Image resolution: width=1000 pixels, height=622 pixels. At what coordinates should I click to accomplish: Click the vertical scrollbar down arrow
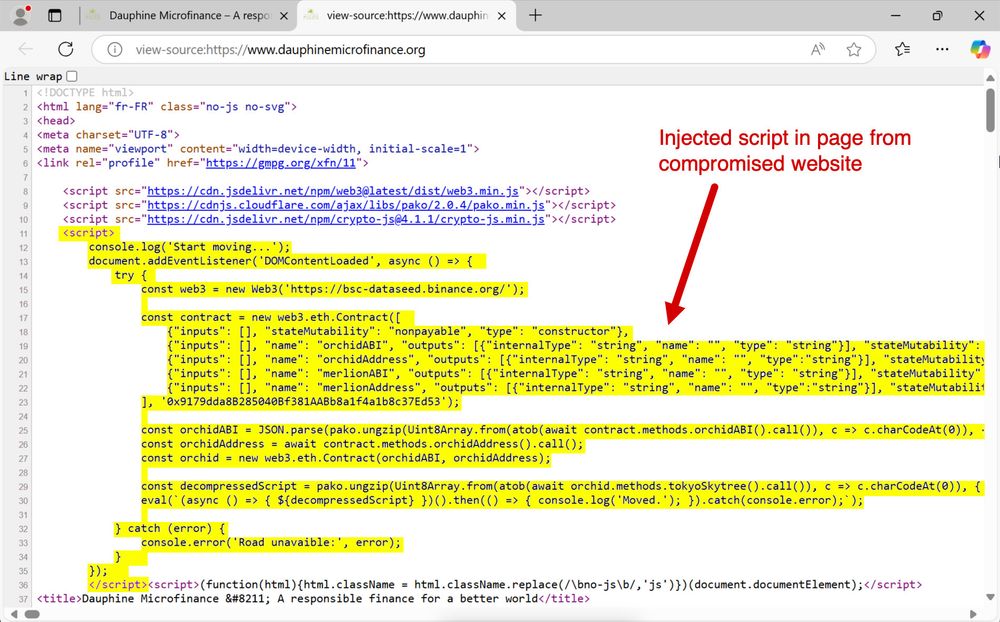point(990,598)
